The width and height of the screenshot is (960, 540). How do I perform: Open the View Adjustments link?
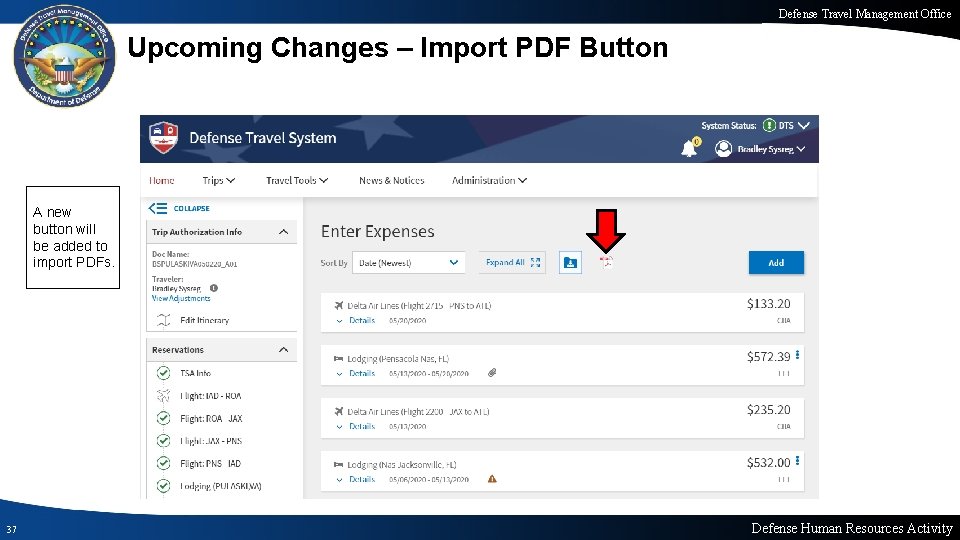point(181,298)
